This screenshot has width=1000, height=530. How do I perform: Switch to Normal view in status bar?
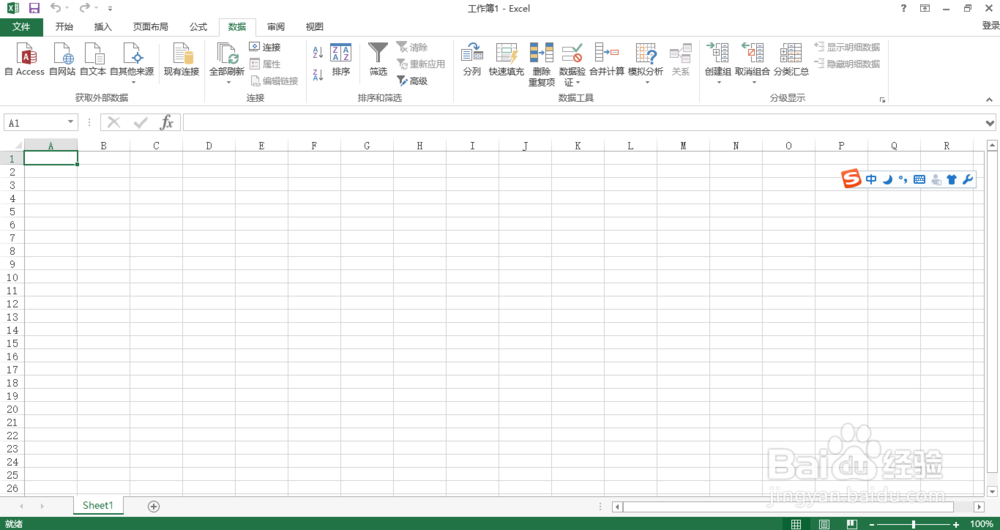tap(796, 524)
